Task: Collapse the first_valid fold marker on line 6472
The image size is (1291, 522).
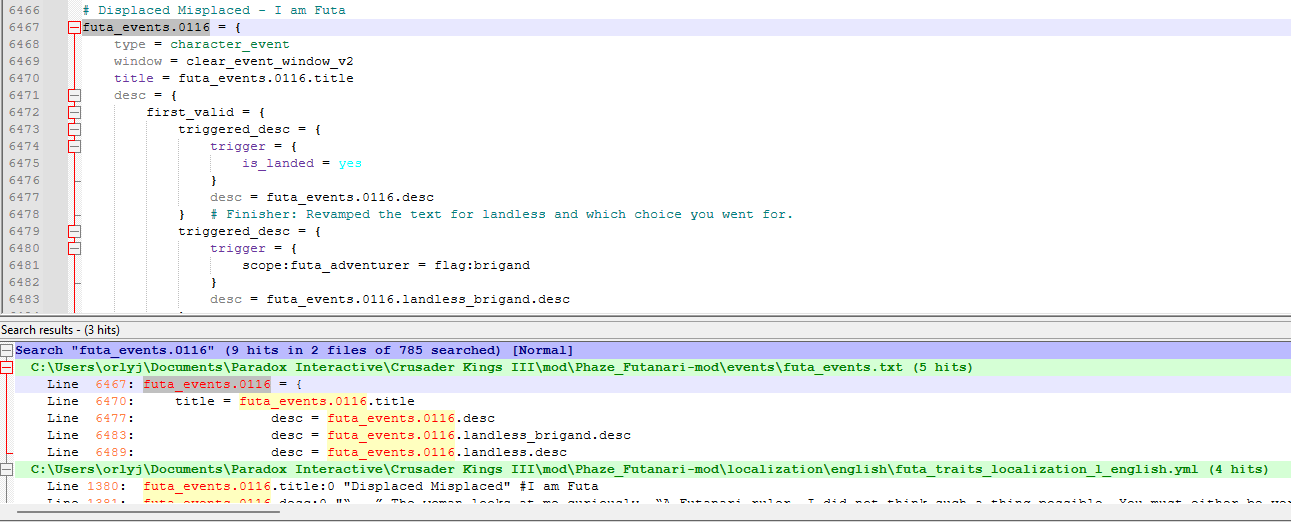Action: click(x=74, y=112)
